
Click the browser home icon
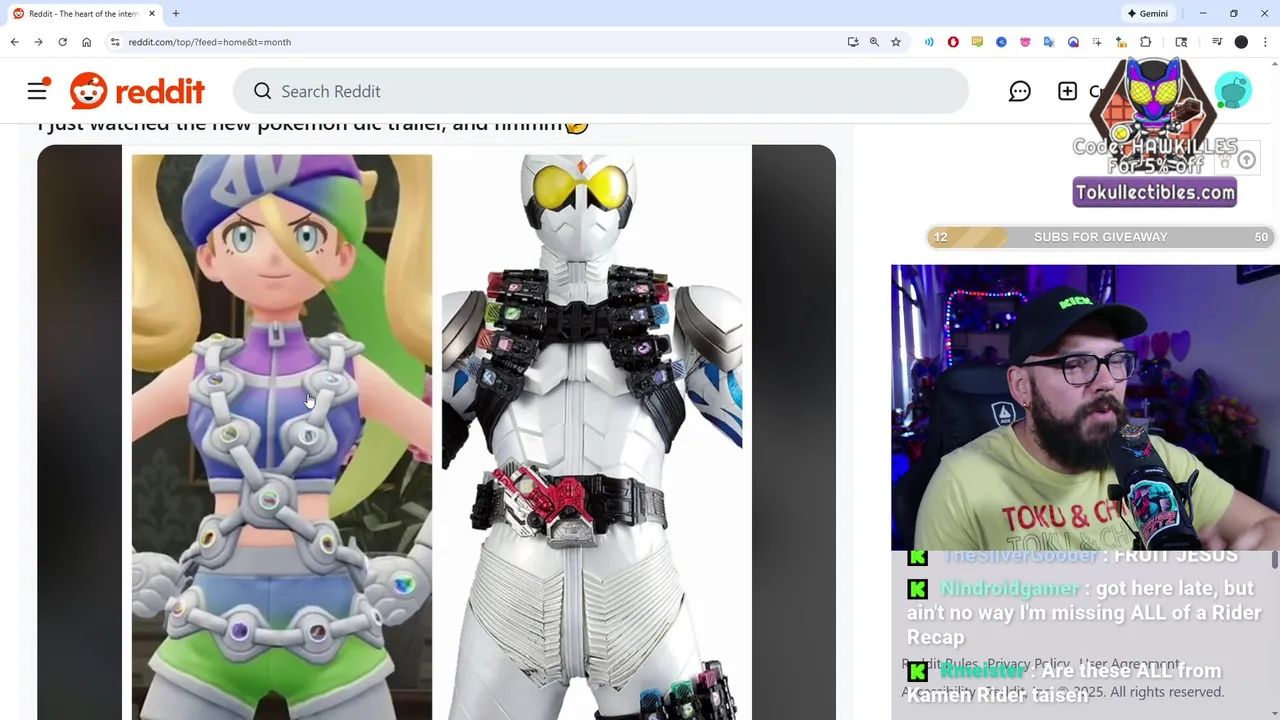point(86,42)
